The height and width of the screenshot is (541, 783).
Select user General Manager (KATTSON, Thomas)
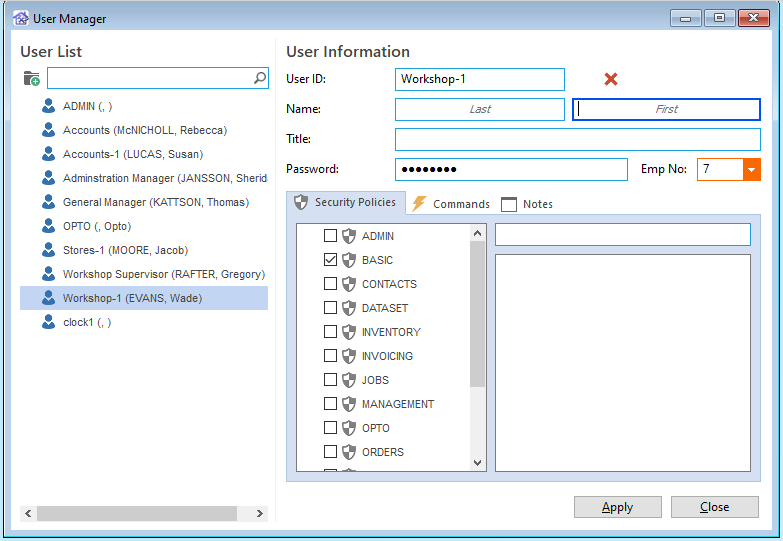point(155,202)
